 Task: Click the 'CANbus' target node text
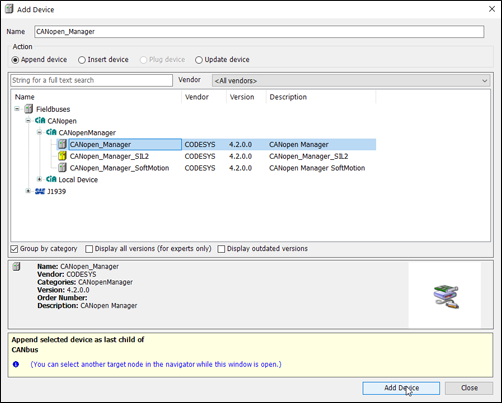25,350
